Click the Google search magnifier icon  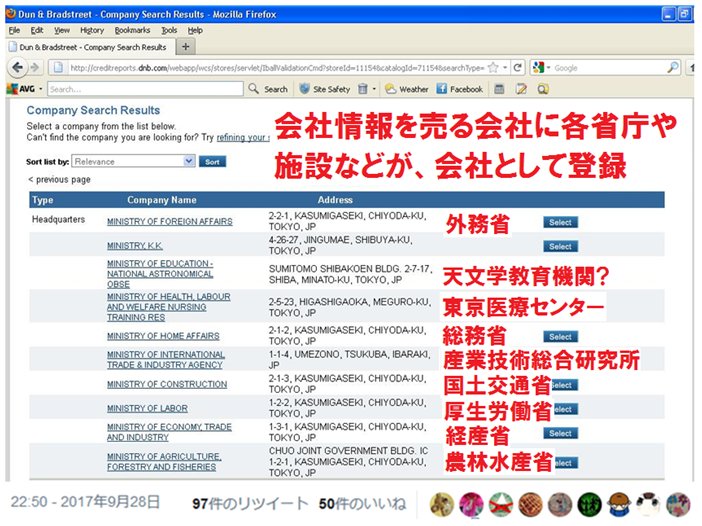[x=672, y=68]
